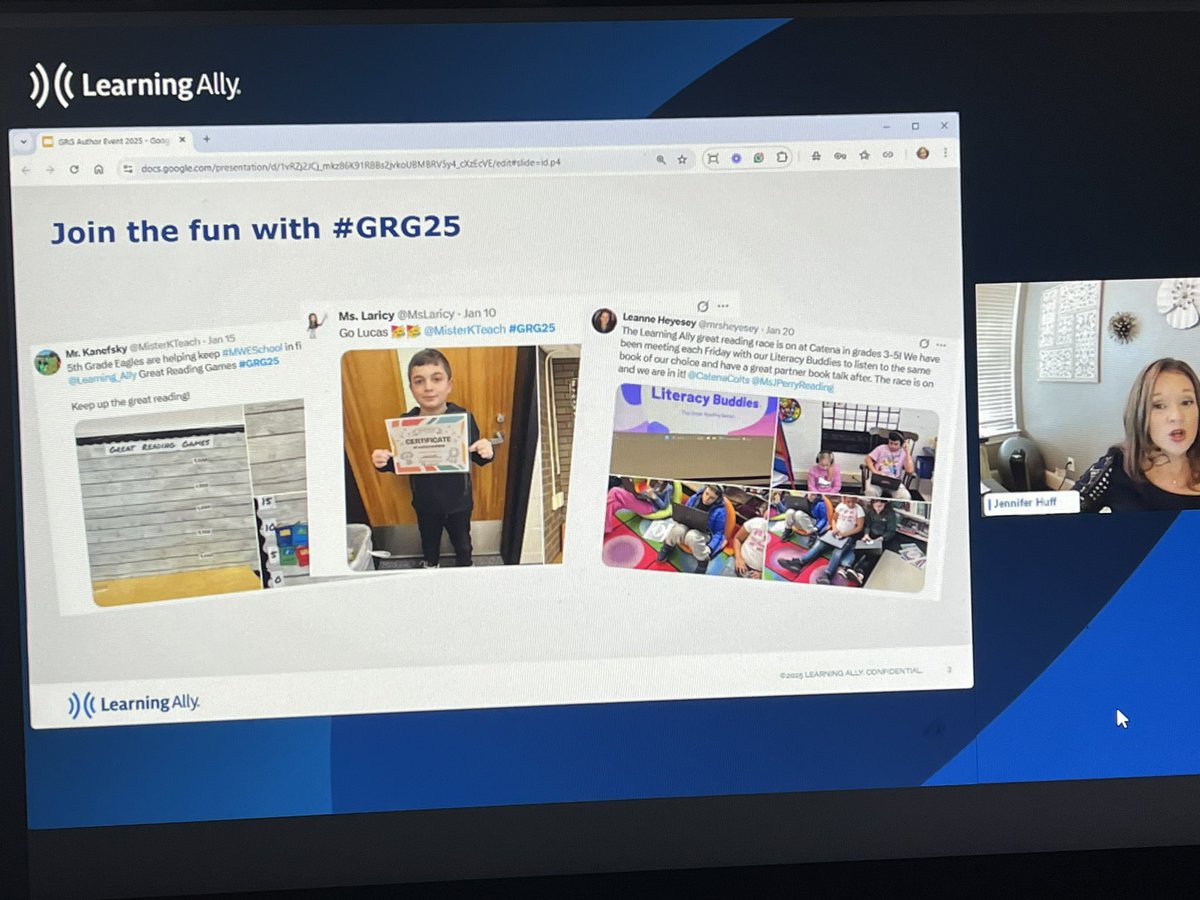This screenshot has height=900, width=1200.
Task: Open the hat-and-glasses toolbar extension icon
Action: pos(816,156)
